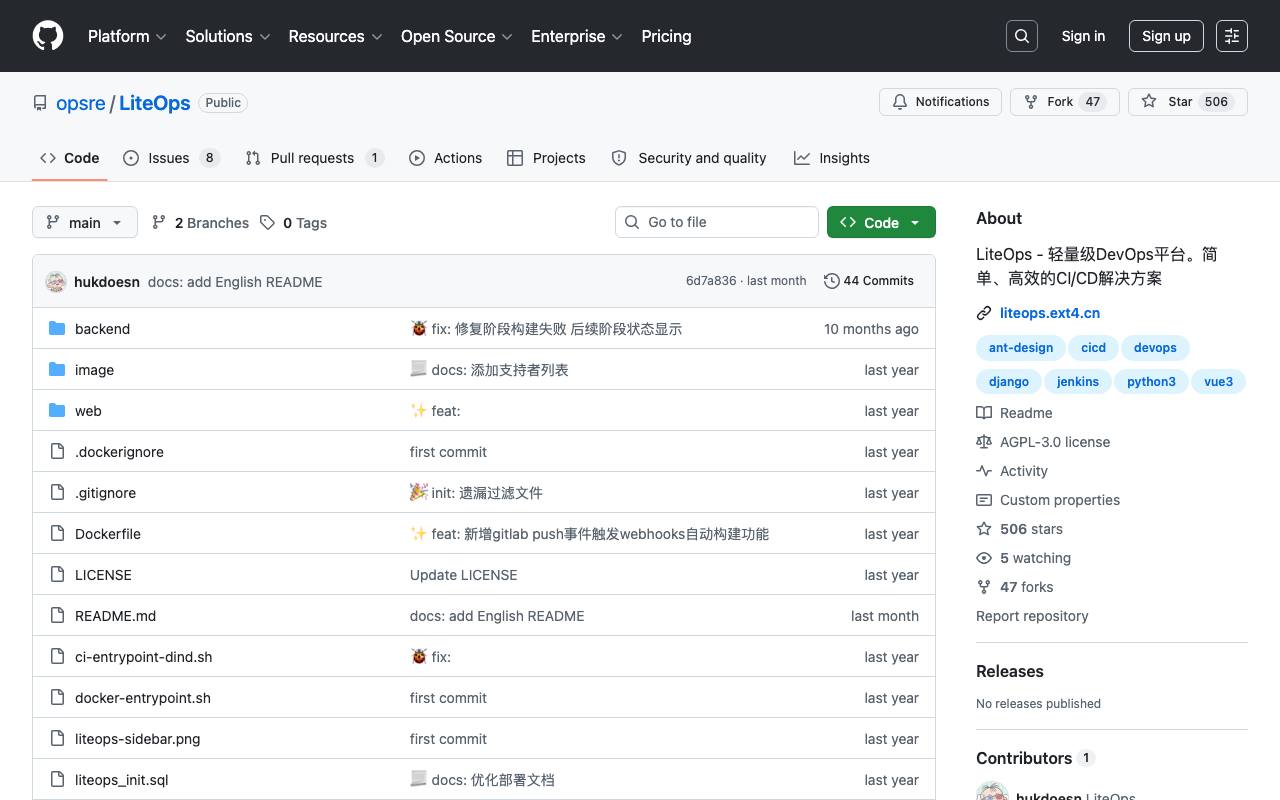1280x800 pixels.
Task: Open the Releases section heading
Action: pyautogui.click(x=1010, y=671)
